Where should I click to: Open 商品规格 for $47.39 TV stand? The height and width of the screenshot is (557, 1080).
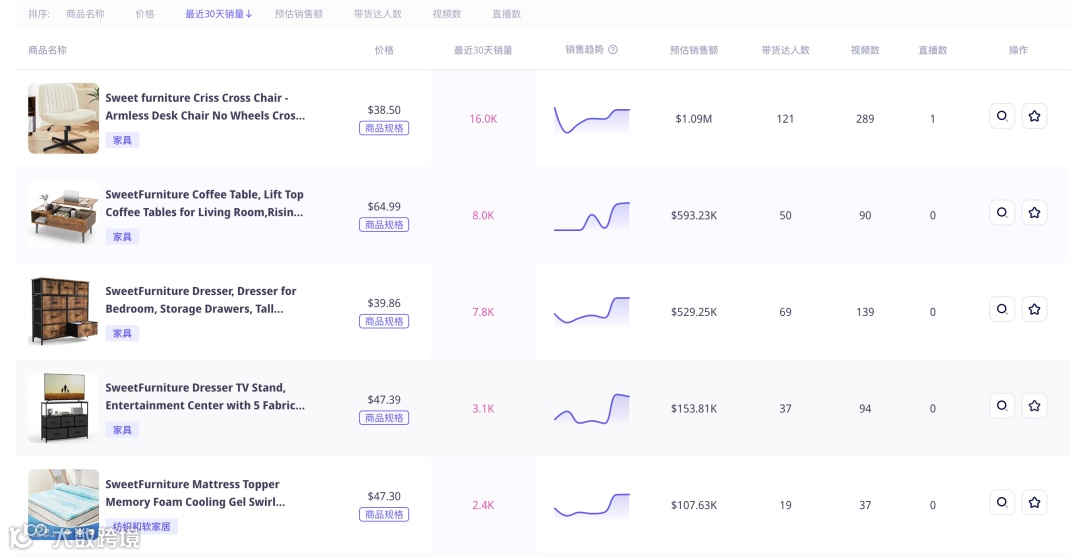384,418
